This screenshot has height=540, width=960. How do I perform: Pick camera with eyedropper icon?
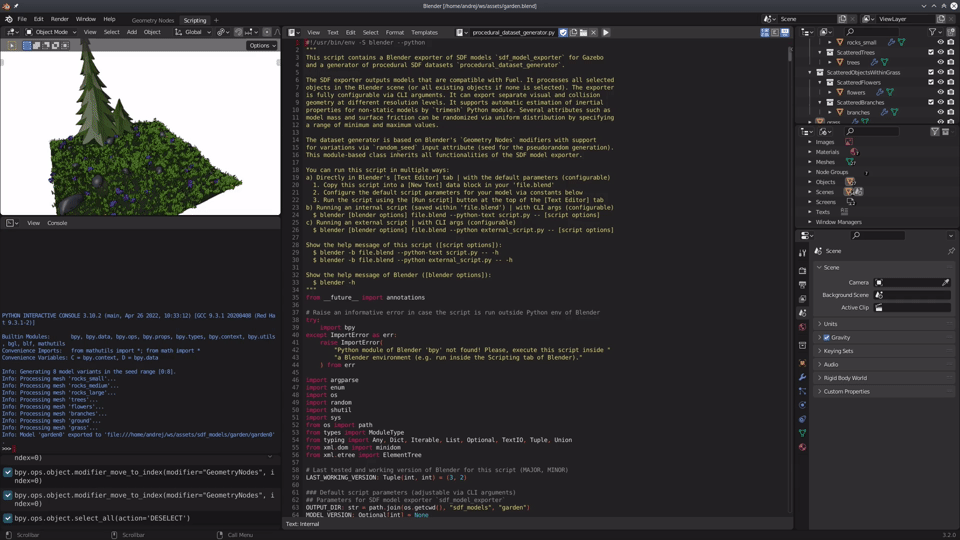point(945,282)
